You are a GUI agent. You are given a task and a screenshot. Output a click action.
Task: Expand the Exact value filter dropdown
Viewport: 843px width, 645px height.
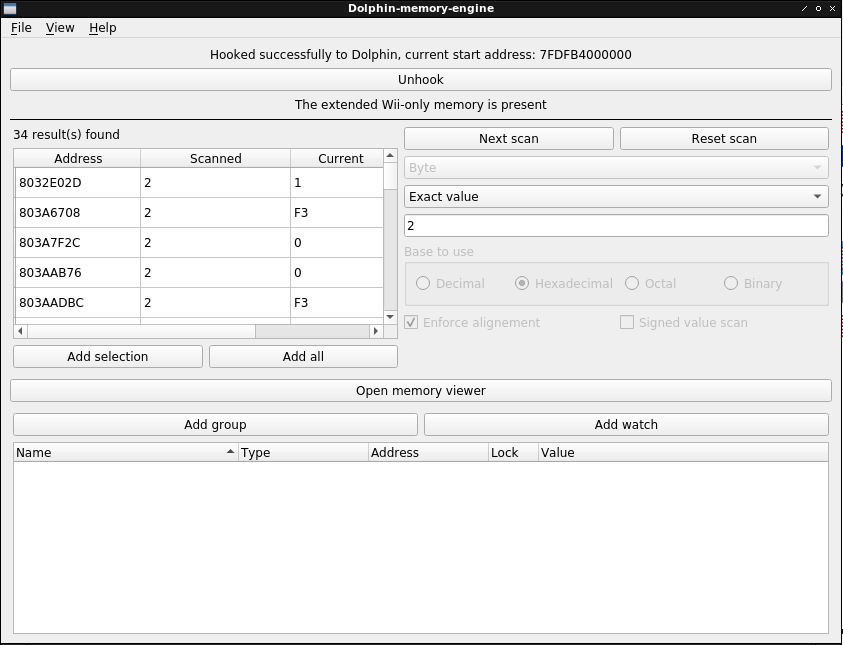point(616,197)
